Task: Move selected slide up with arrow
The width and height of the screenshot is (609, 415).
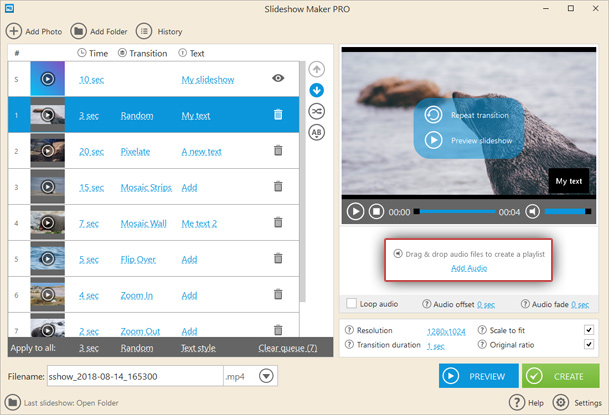Action: coord(317,69)
